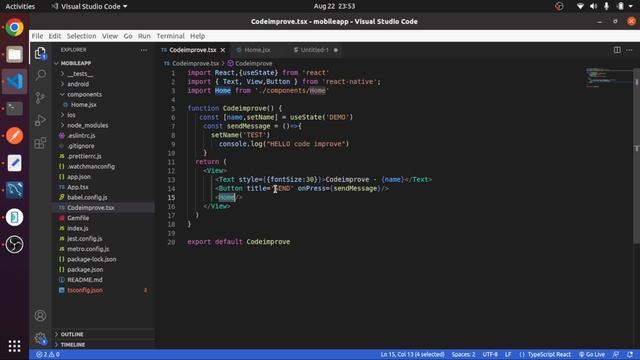Open OBS Studio from the dock
This screenshot has width=640, height=360.
(14, 244)
